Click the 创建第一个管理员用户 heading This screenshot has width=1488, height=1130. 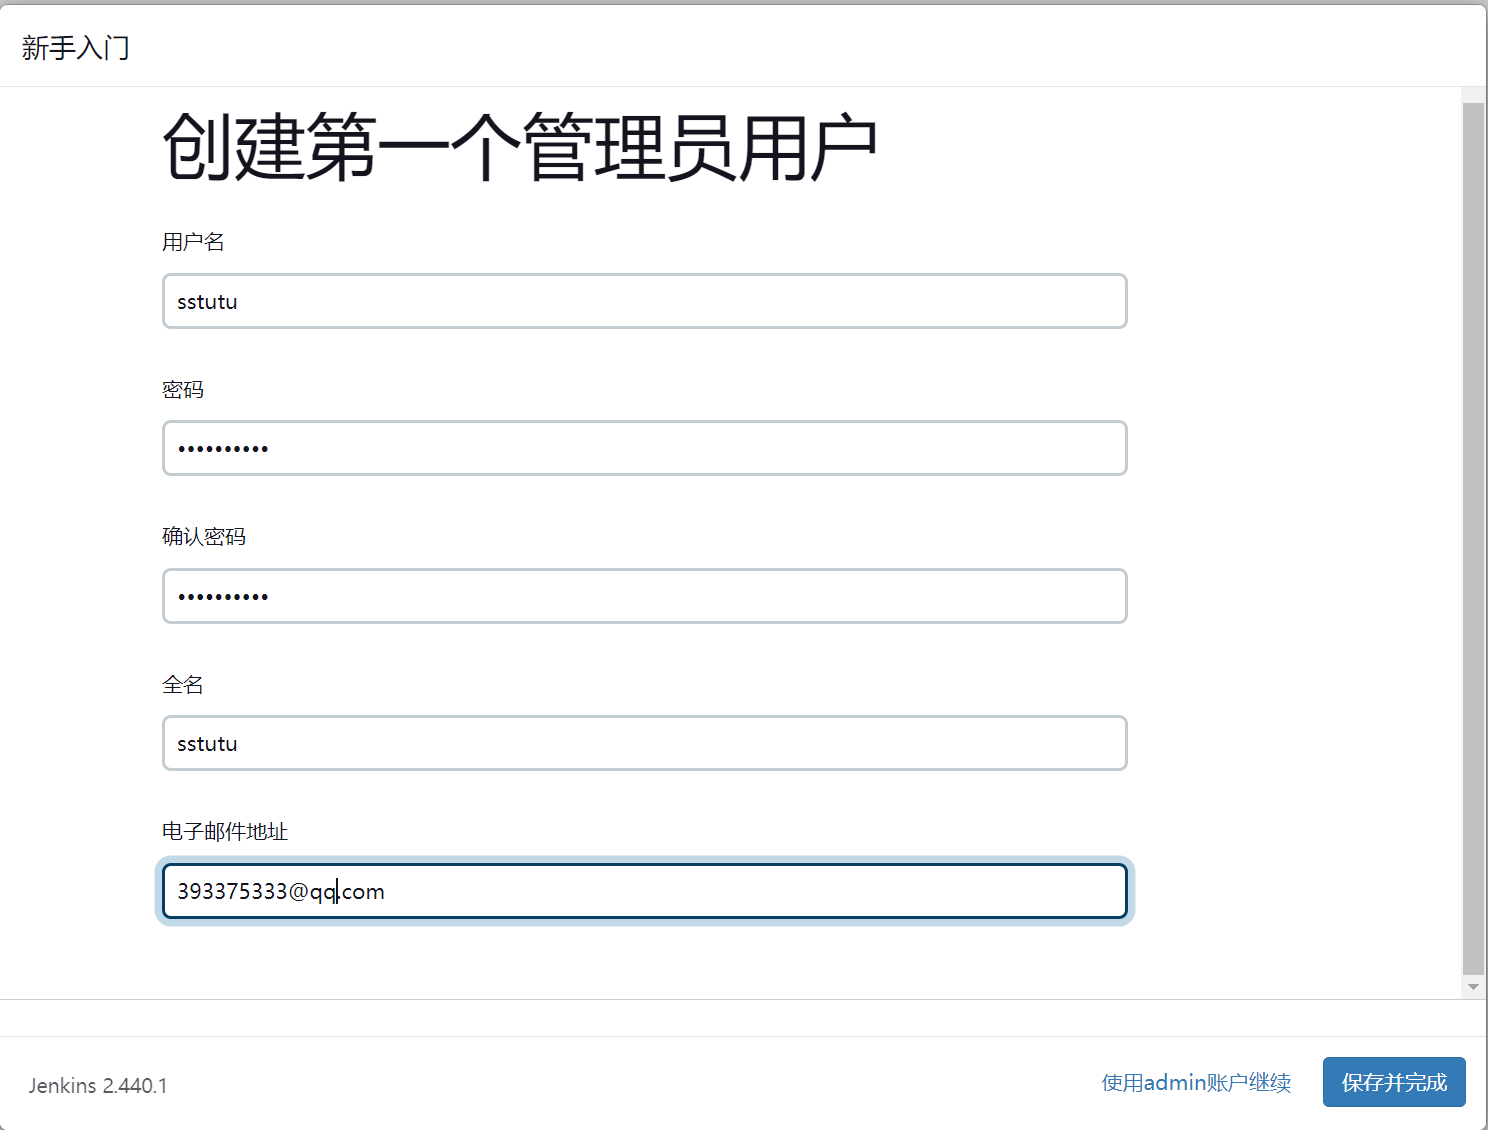(x=520, y=148)
